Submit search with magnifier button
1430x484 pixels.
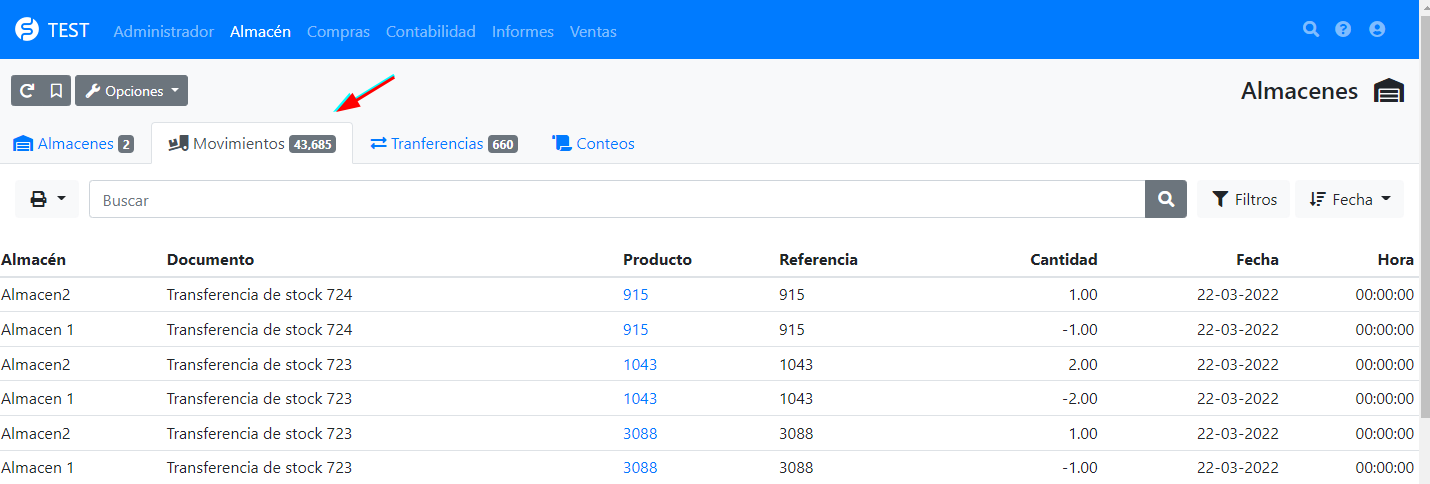coord(1166,199)
